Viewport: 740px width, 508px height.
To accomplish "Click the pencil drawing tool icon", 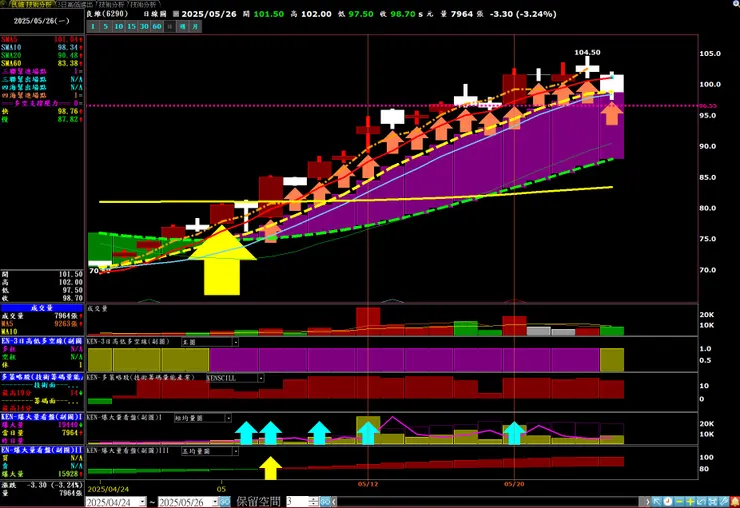I will (x=723, y=501).
